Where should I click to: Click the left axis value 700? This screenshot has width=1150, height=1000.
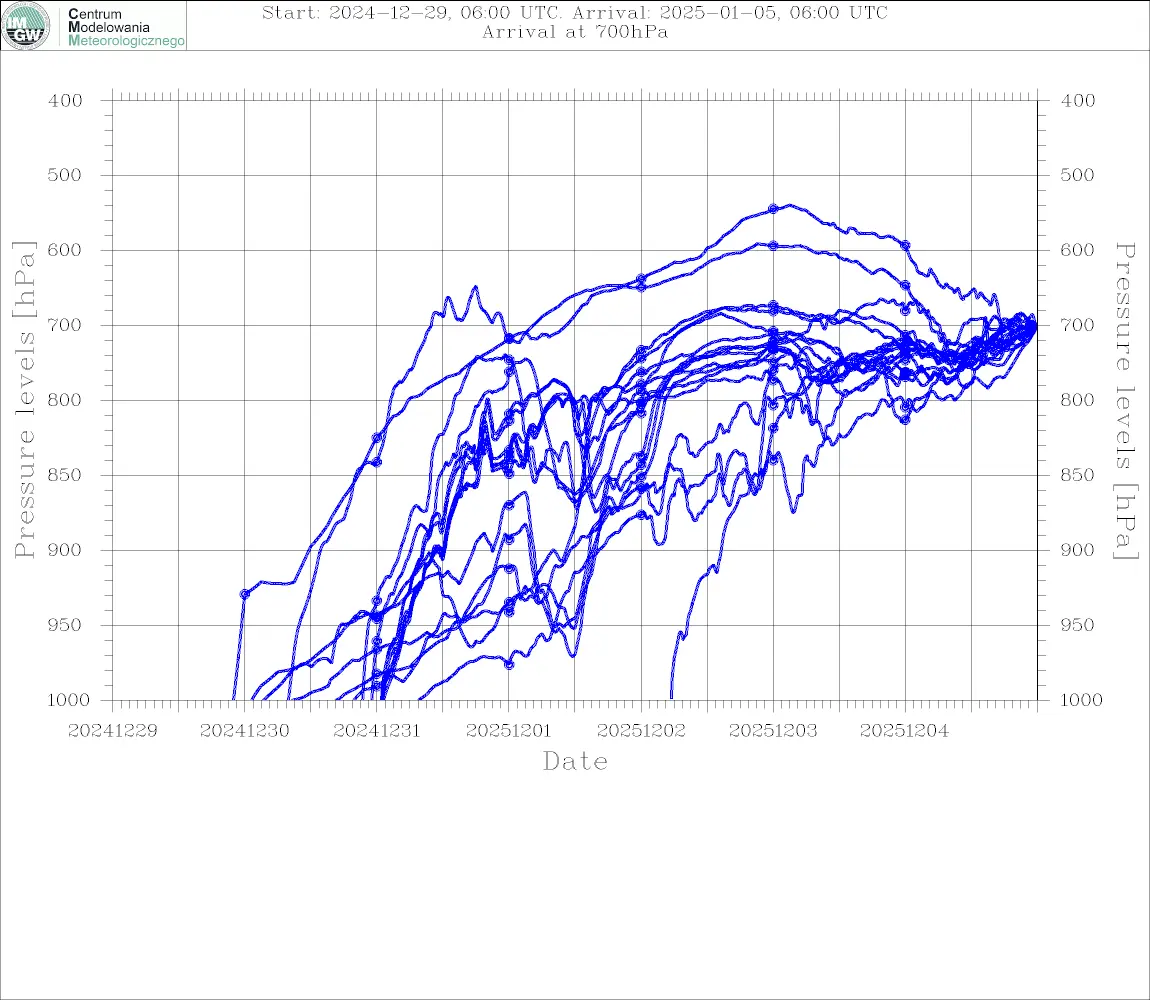(x=65, y=325)
